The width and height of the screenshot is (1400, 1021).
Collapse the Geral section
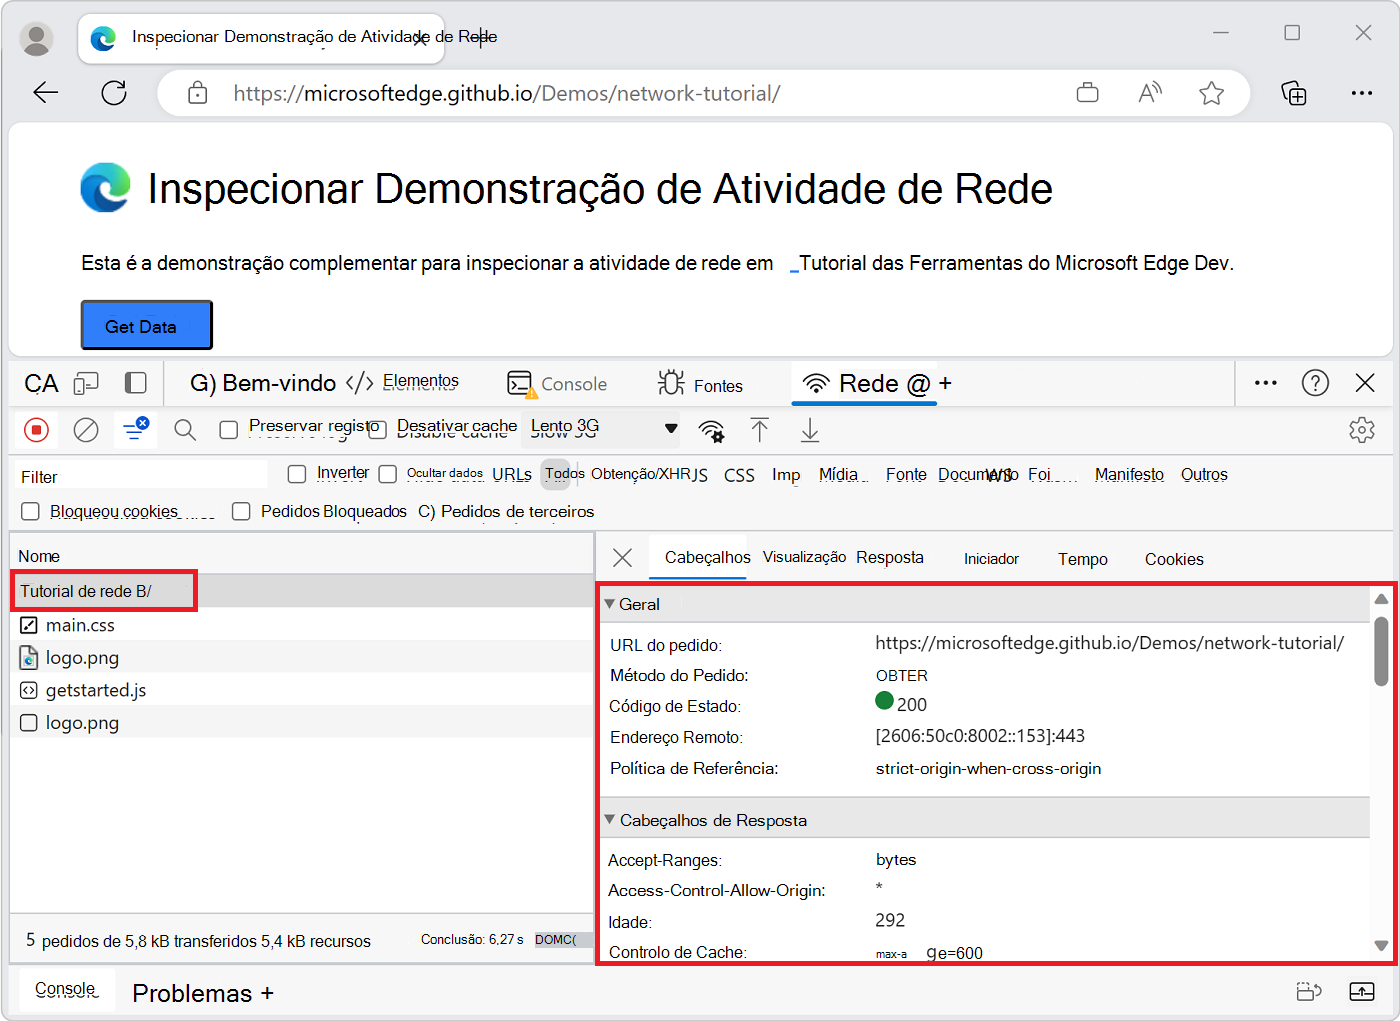tap(609, 604)
